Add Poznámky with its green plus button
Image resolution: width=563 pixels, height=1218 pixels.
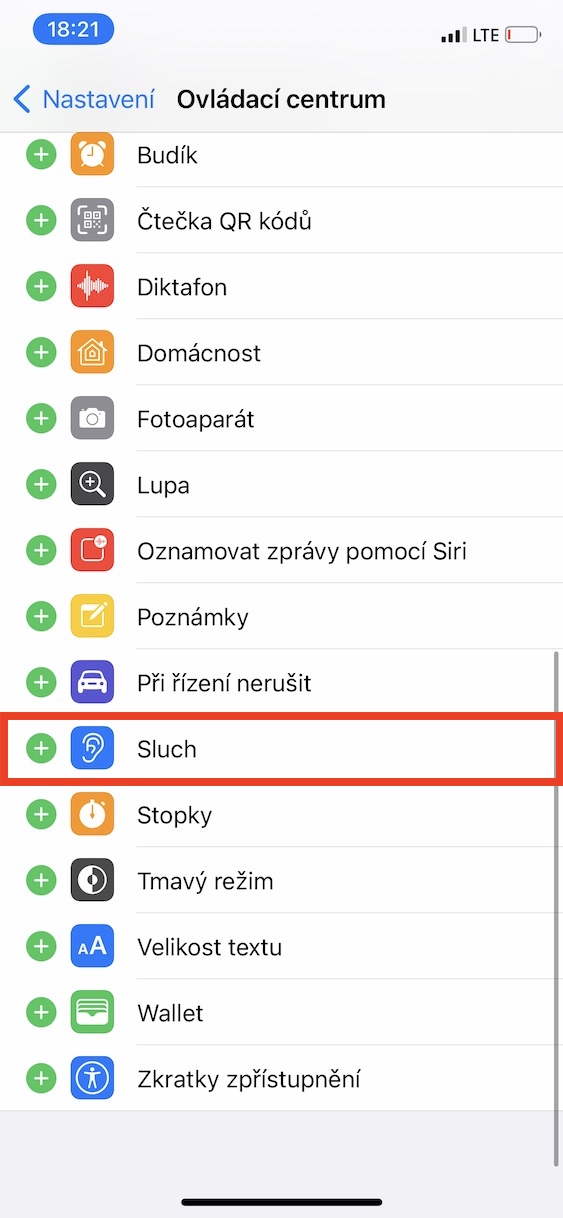click(40, 617)
